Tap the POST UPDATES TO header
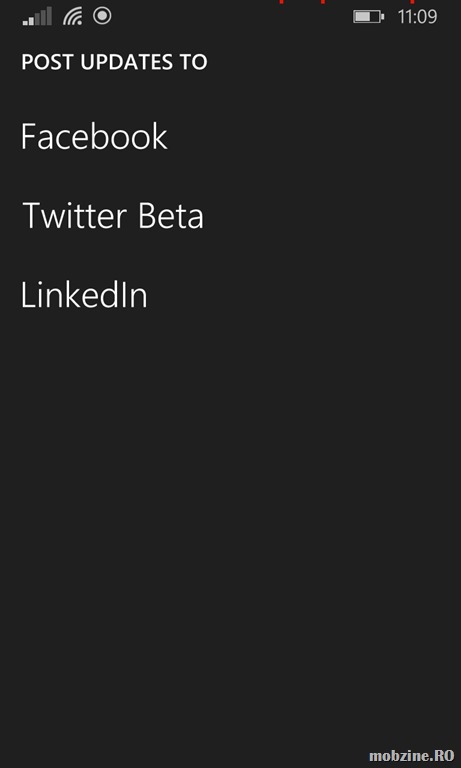461x768 pixels. coord(115,62)
